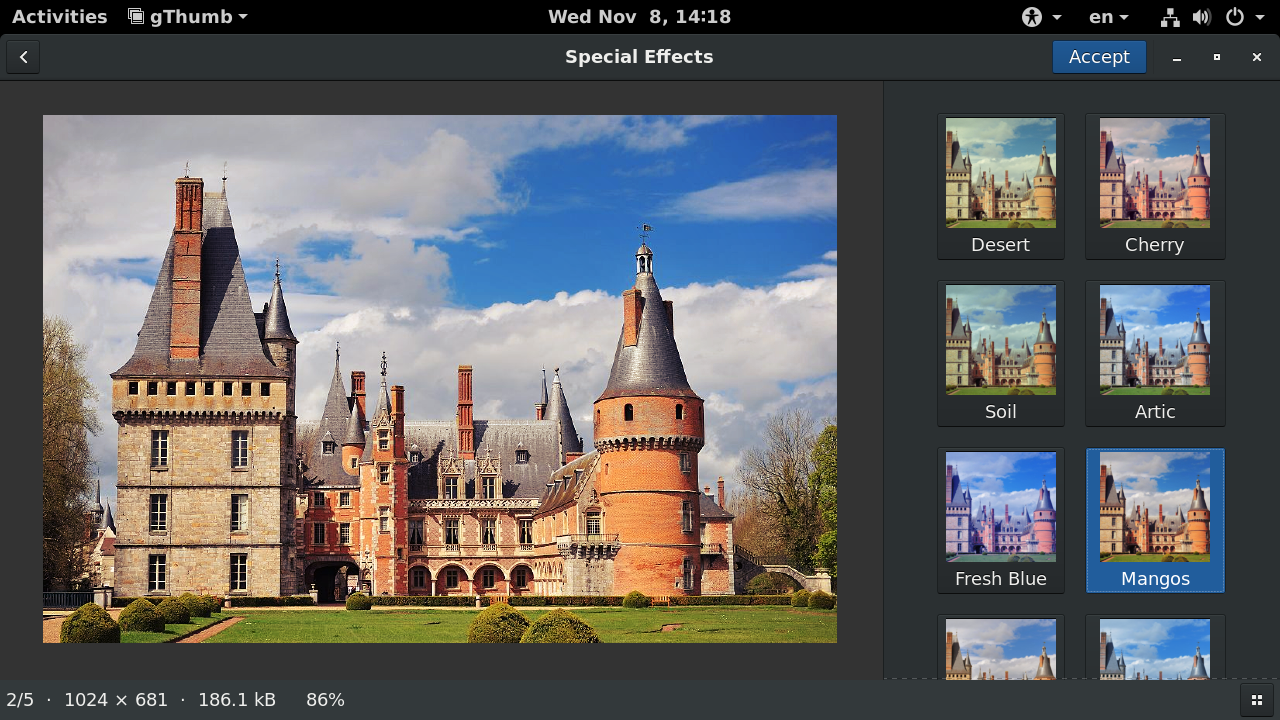Click the 186.1 kB file size text

point(236,700)
